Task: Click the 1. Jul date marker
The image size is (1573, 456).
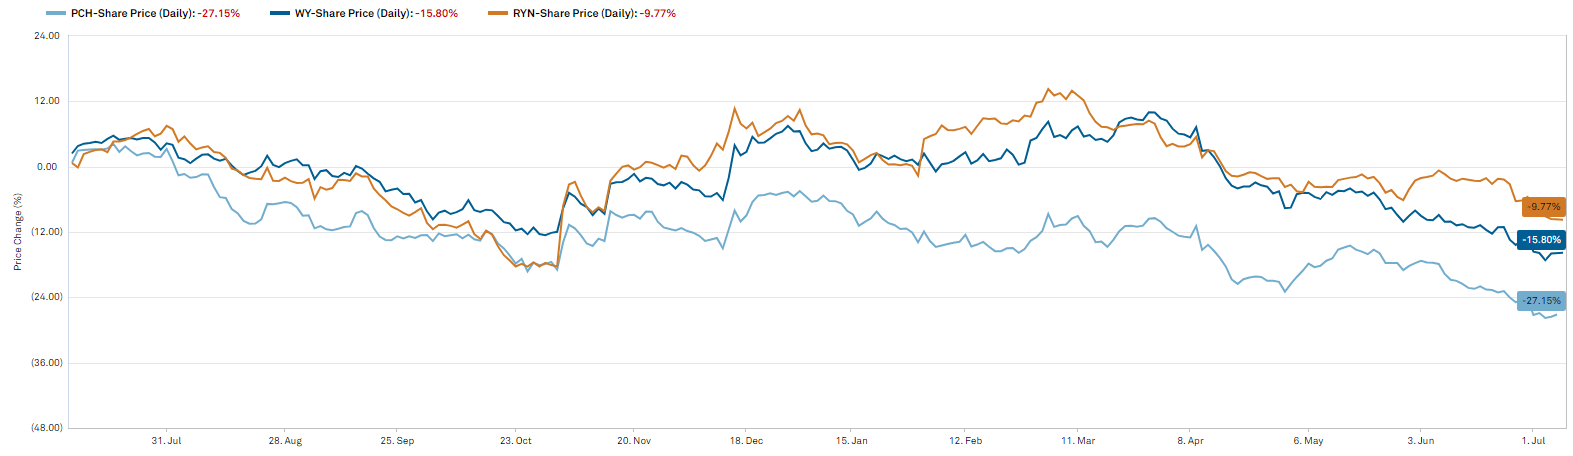Action: click(1533, 441)
